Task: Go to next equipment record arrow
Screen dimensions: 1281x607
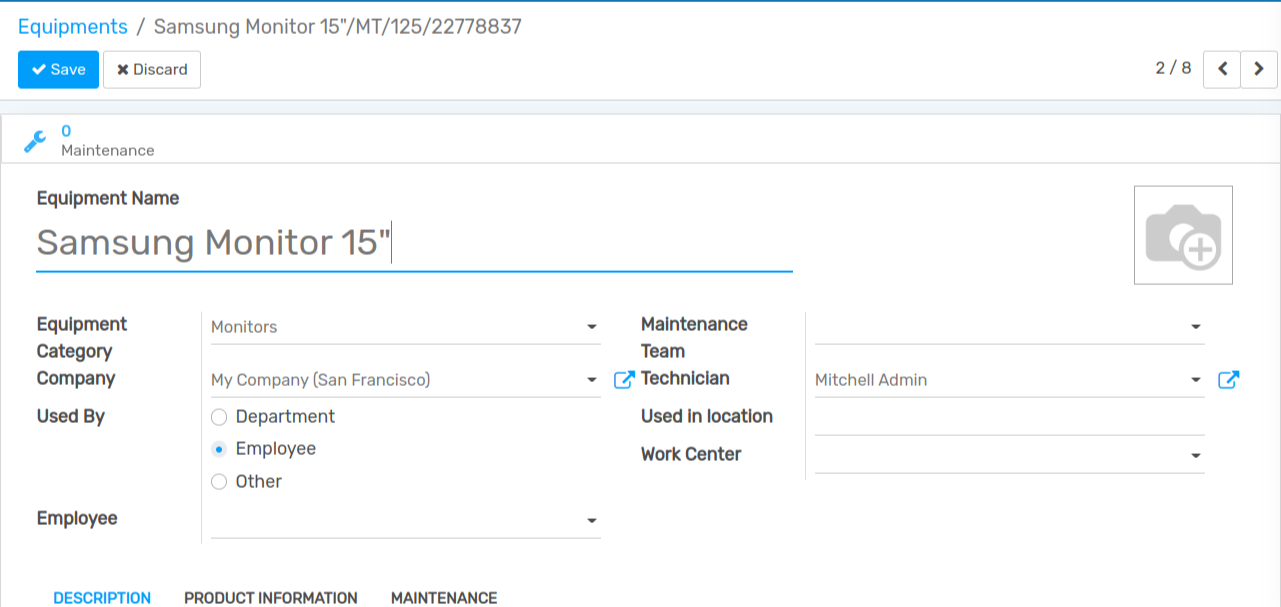Action: click(x=1259, y=70)
